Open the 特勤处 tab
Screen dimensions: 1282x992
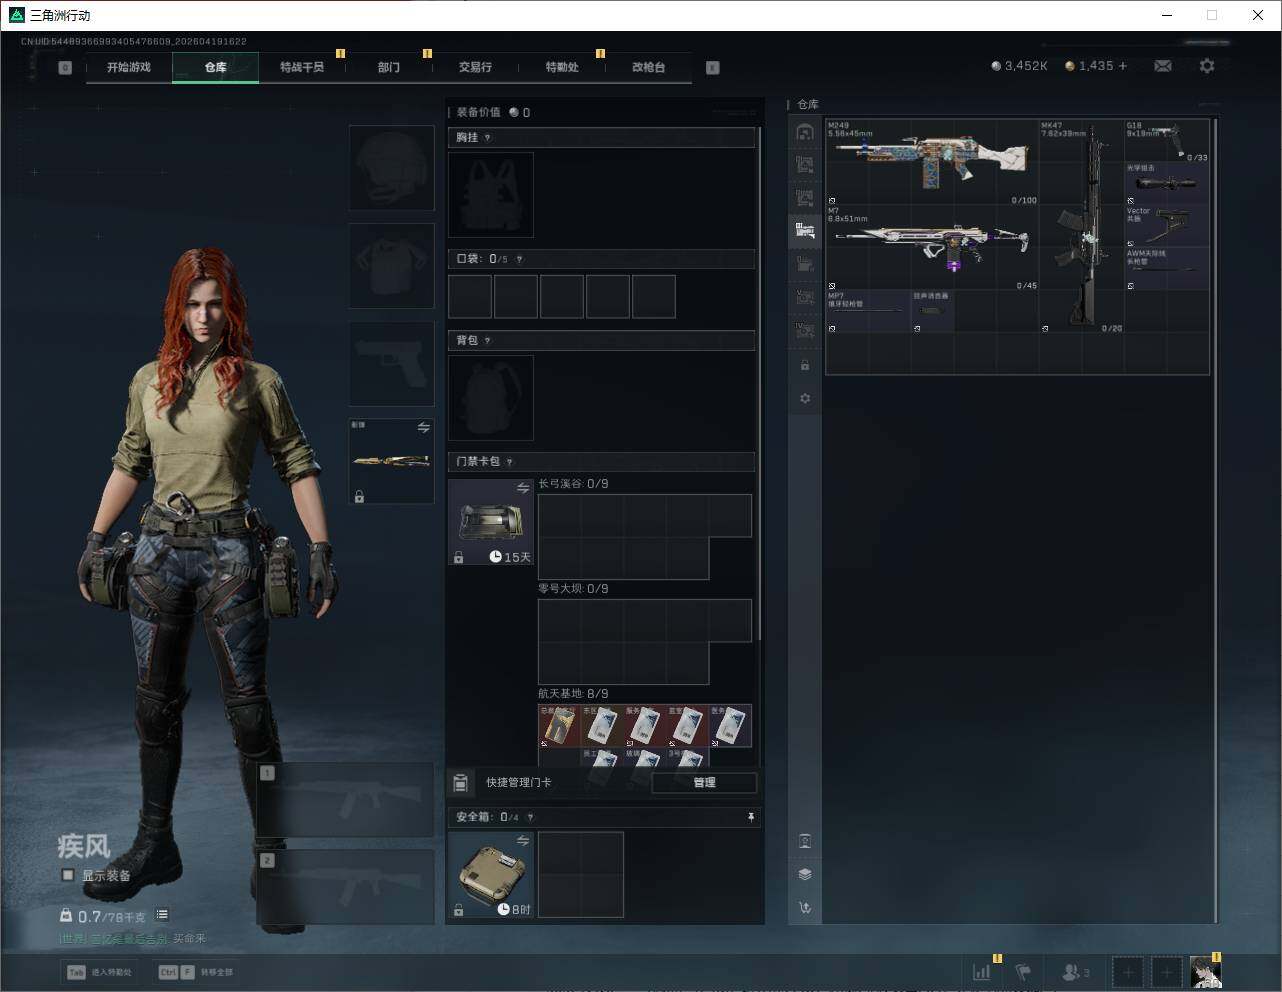[562, 67]
